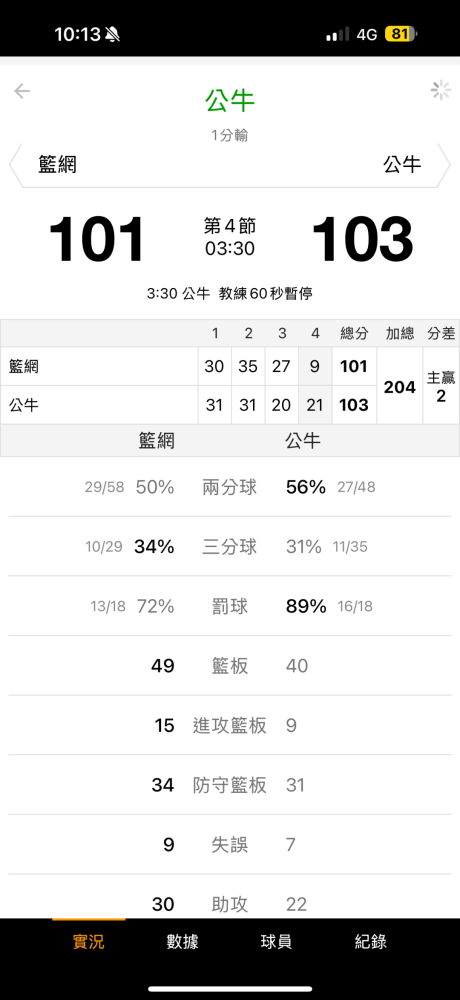The height and width of the screenshot is (1000, 460).
Task: Switch to the 實況 tab
Action: tap(89, 941)
